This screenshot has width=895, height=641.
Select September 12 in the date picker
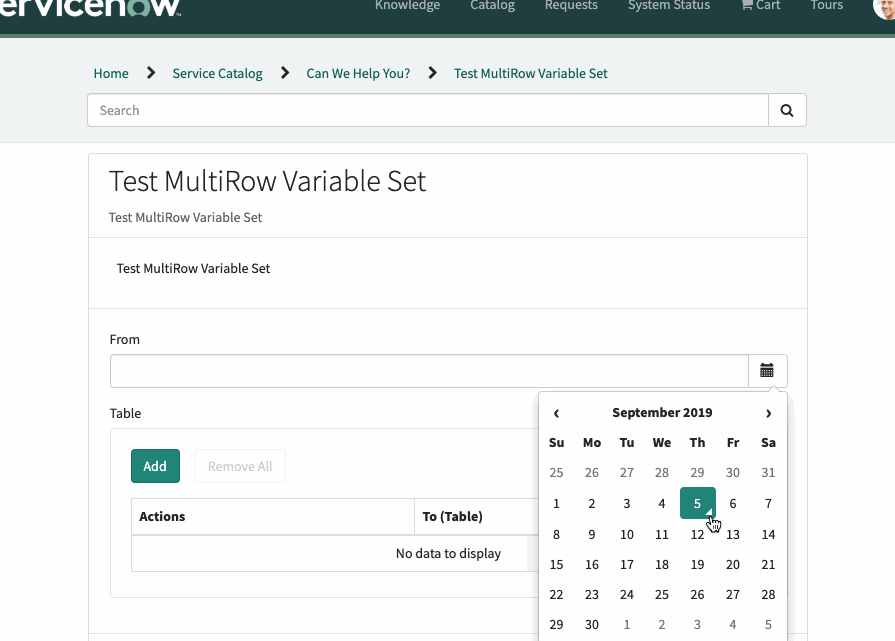coord(697,534)
